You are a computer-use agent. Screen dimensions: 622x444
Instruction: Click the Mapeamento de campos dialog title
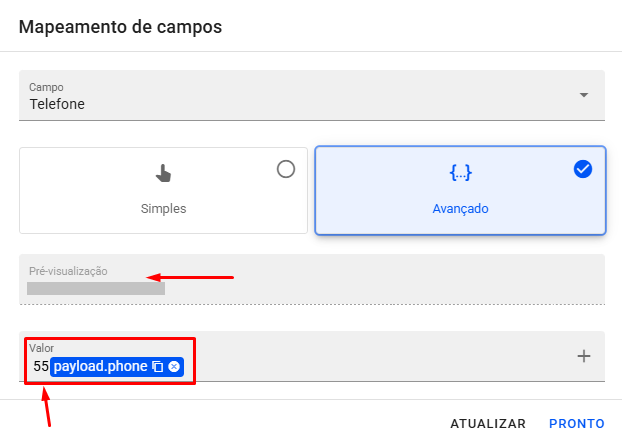pos(120,26)
